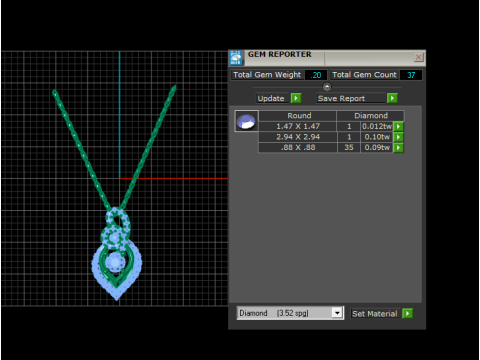The image size is (480, 360).
Task: Click the Diamond column header
Action: point(371,116)
